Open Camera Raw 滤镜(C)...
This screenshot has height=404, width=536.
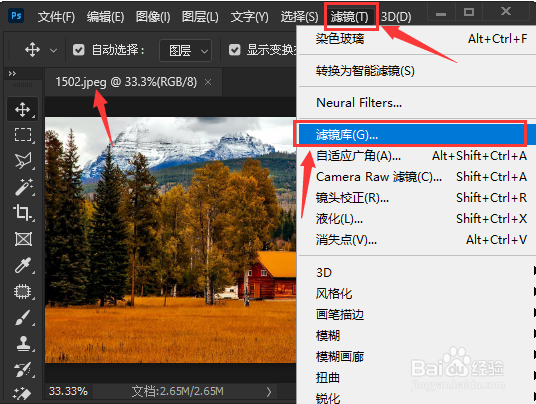tap(417, 177)
